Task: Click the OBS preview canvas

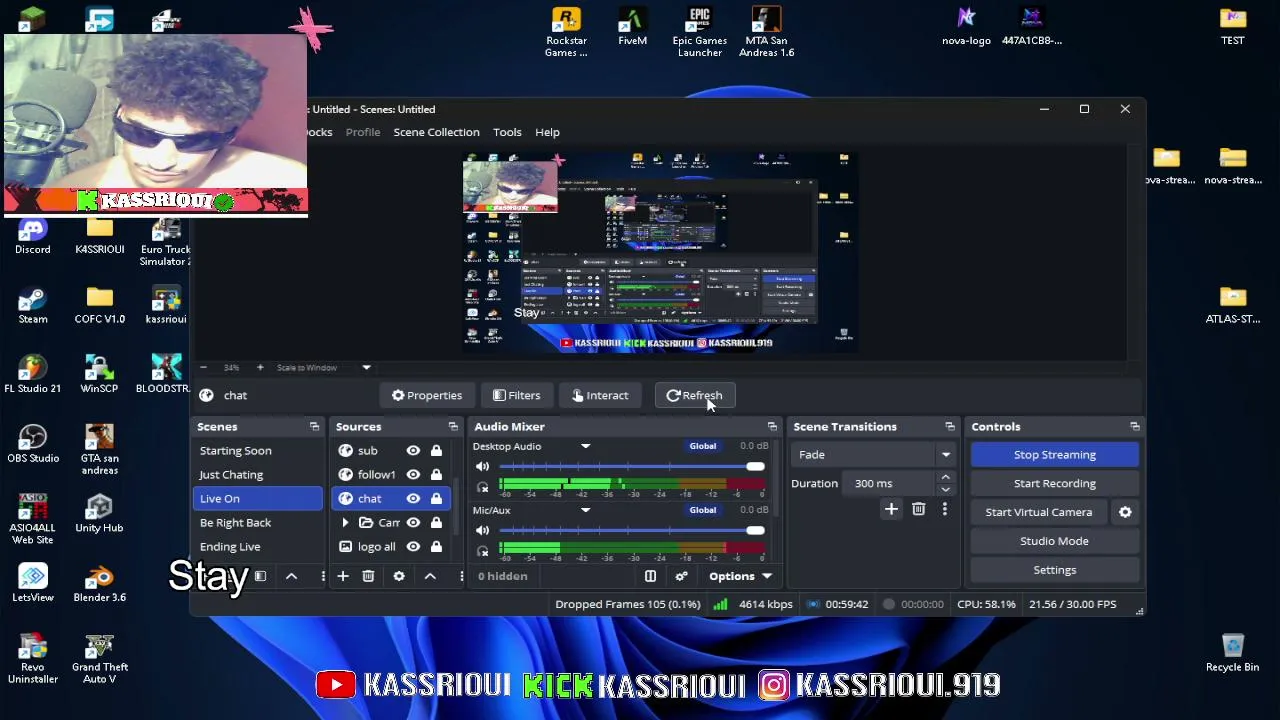Action: point(660,252)
